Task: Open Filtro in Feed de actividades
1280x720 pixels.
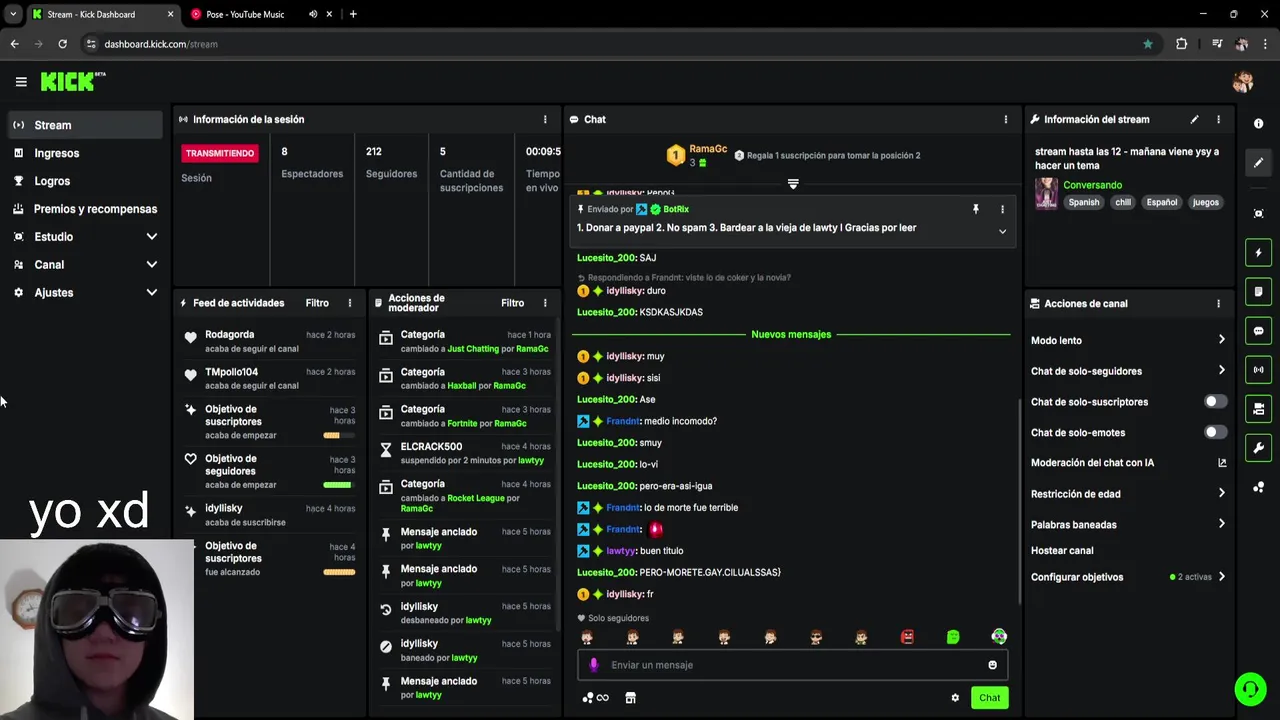Action: pos(317,303)
